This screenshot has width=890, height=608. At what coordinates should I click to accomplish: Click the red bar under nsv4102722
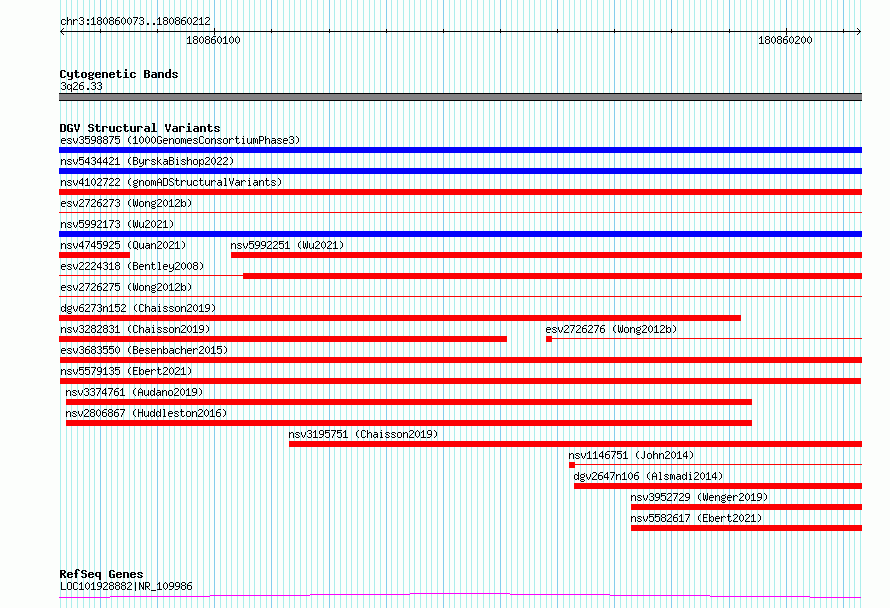460,192
